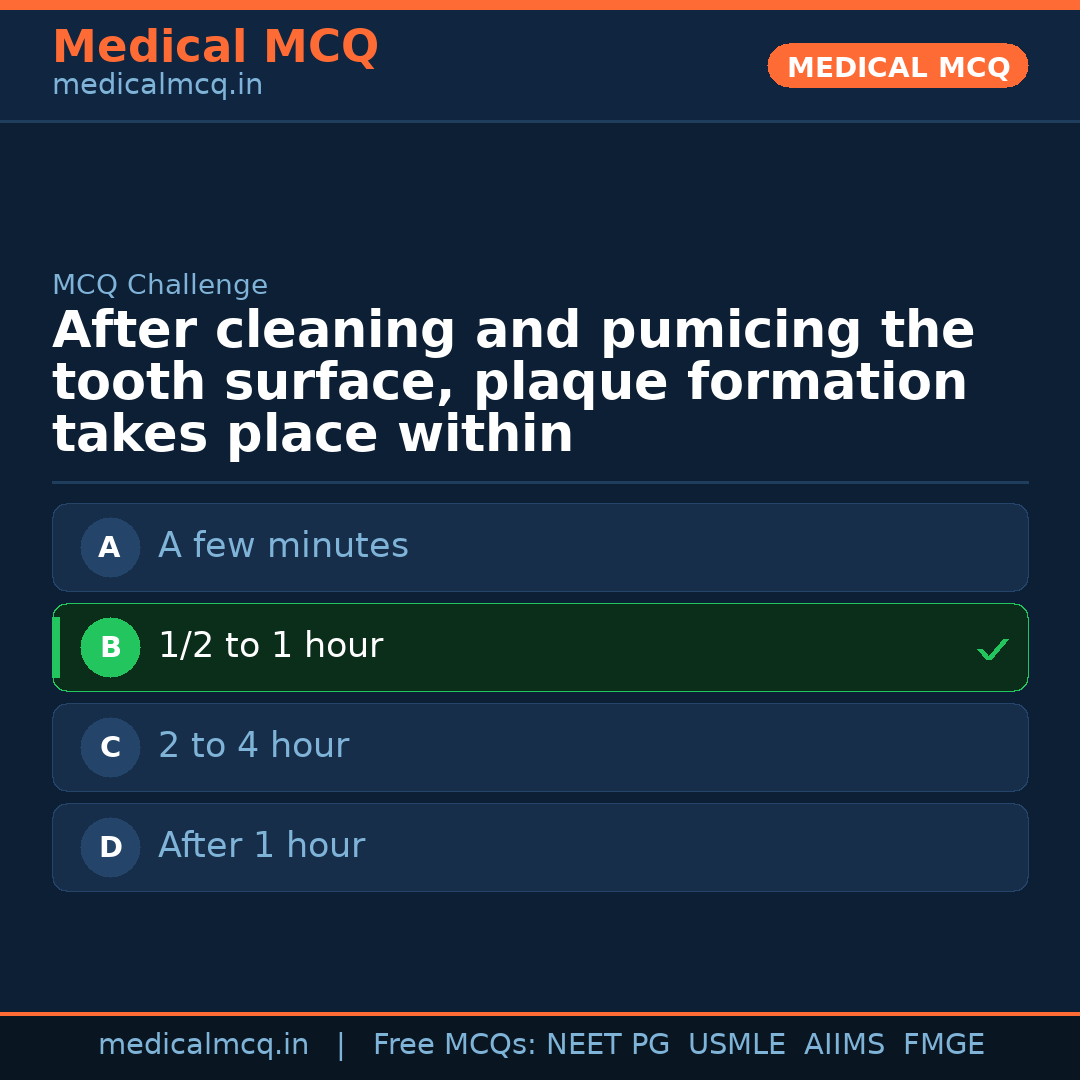Select the circular C option badge

[x=110, y=747]
